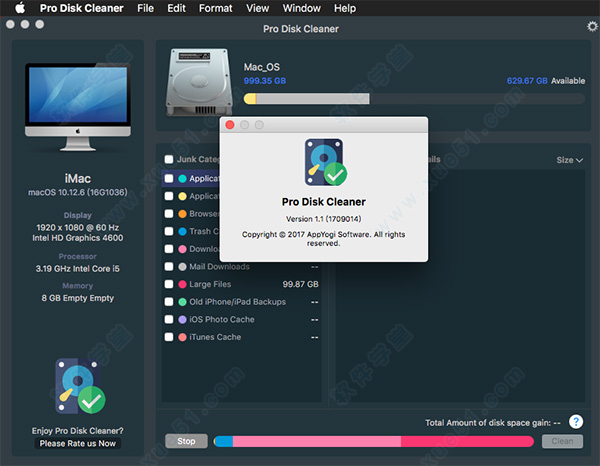This screenshot has height=466, width=600.
Task: Open the Edit menu
Action: tap(176, 8)
